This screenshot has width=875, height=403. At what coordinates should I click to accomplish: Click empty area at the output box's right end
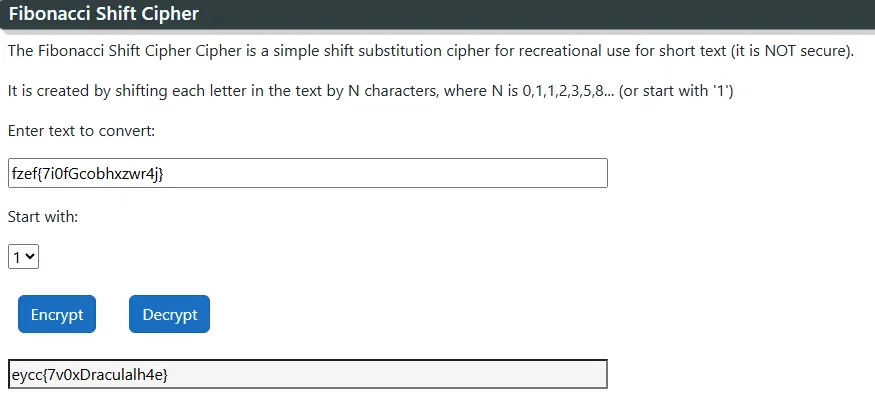coord(558,375)
